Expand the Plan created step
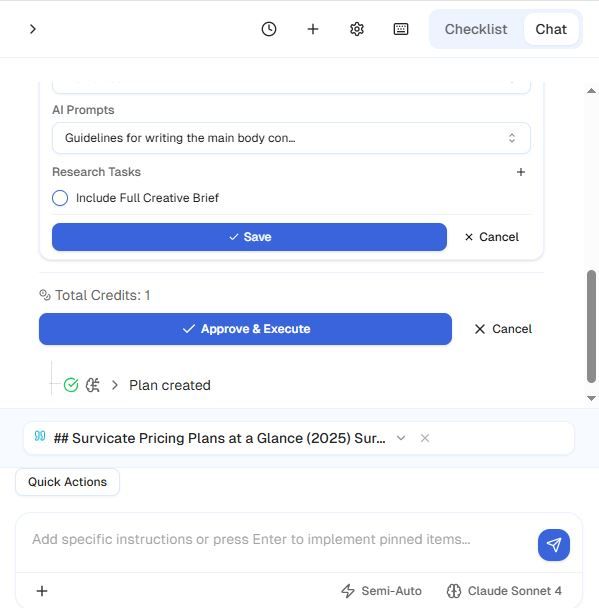The width and height of the screenshot is (599, 608). [115, 385]
